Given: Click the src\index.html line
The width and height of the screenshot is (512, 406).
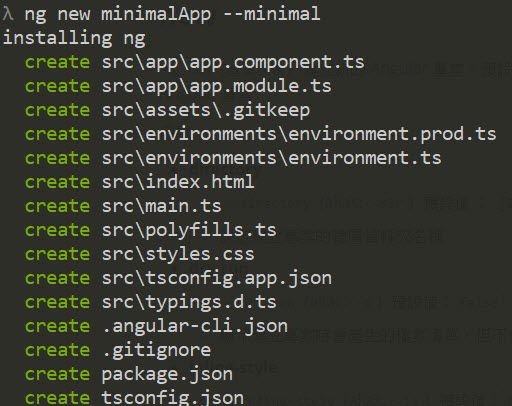Looking at the screenshot, I should point(178,182).
